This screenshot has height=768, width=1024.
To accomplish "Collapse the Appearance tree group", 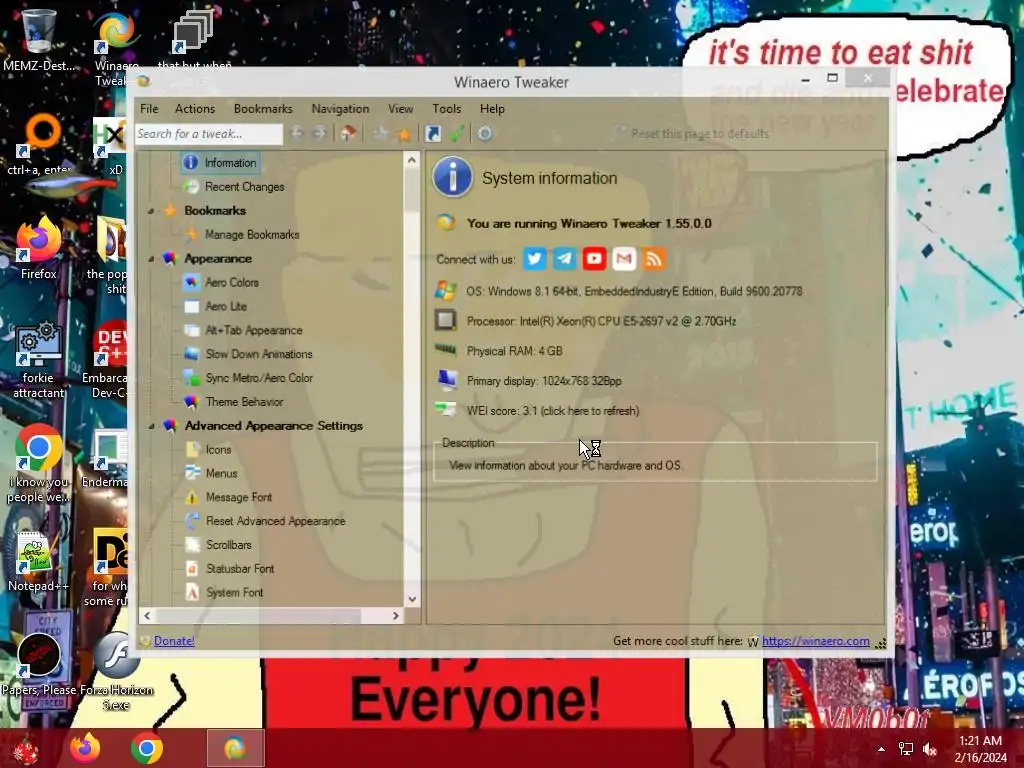I will pos(151,259).
